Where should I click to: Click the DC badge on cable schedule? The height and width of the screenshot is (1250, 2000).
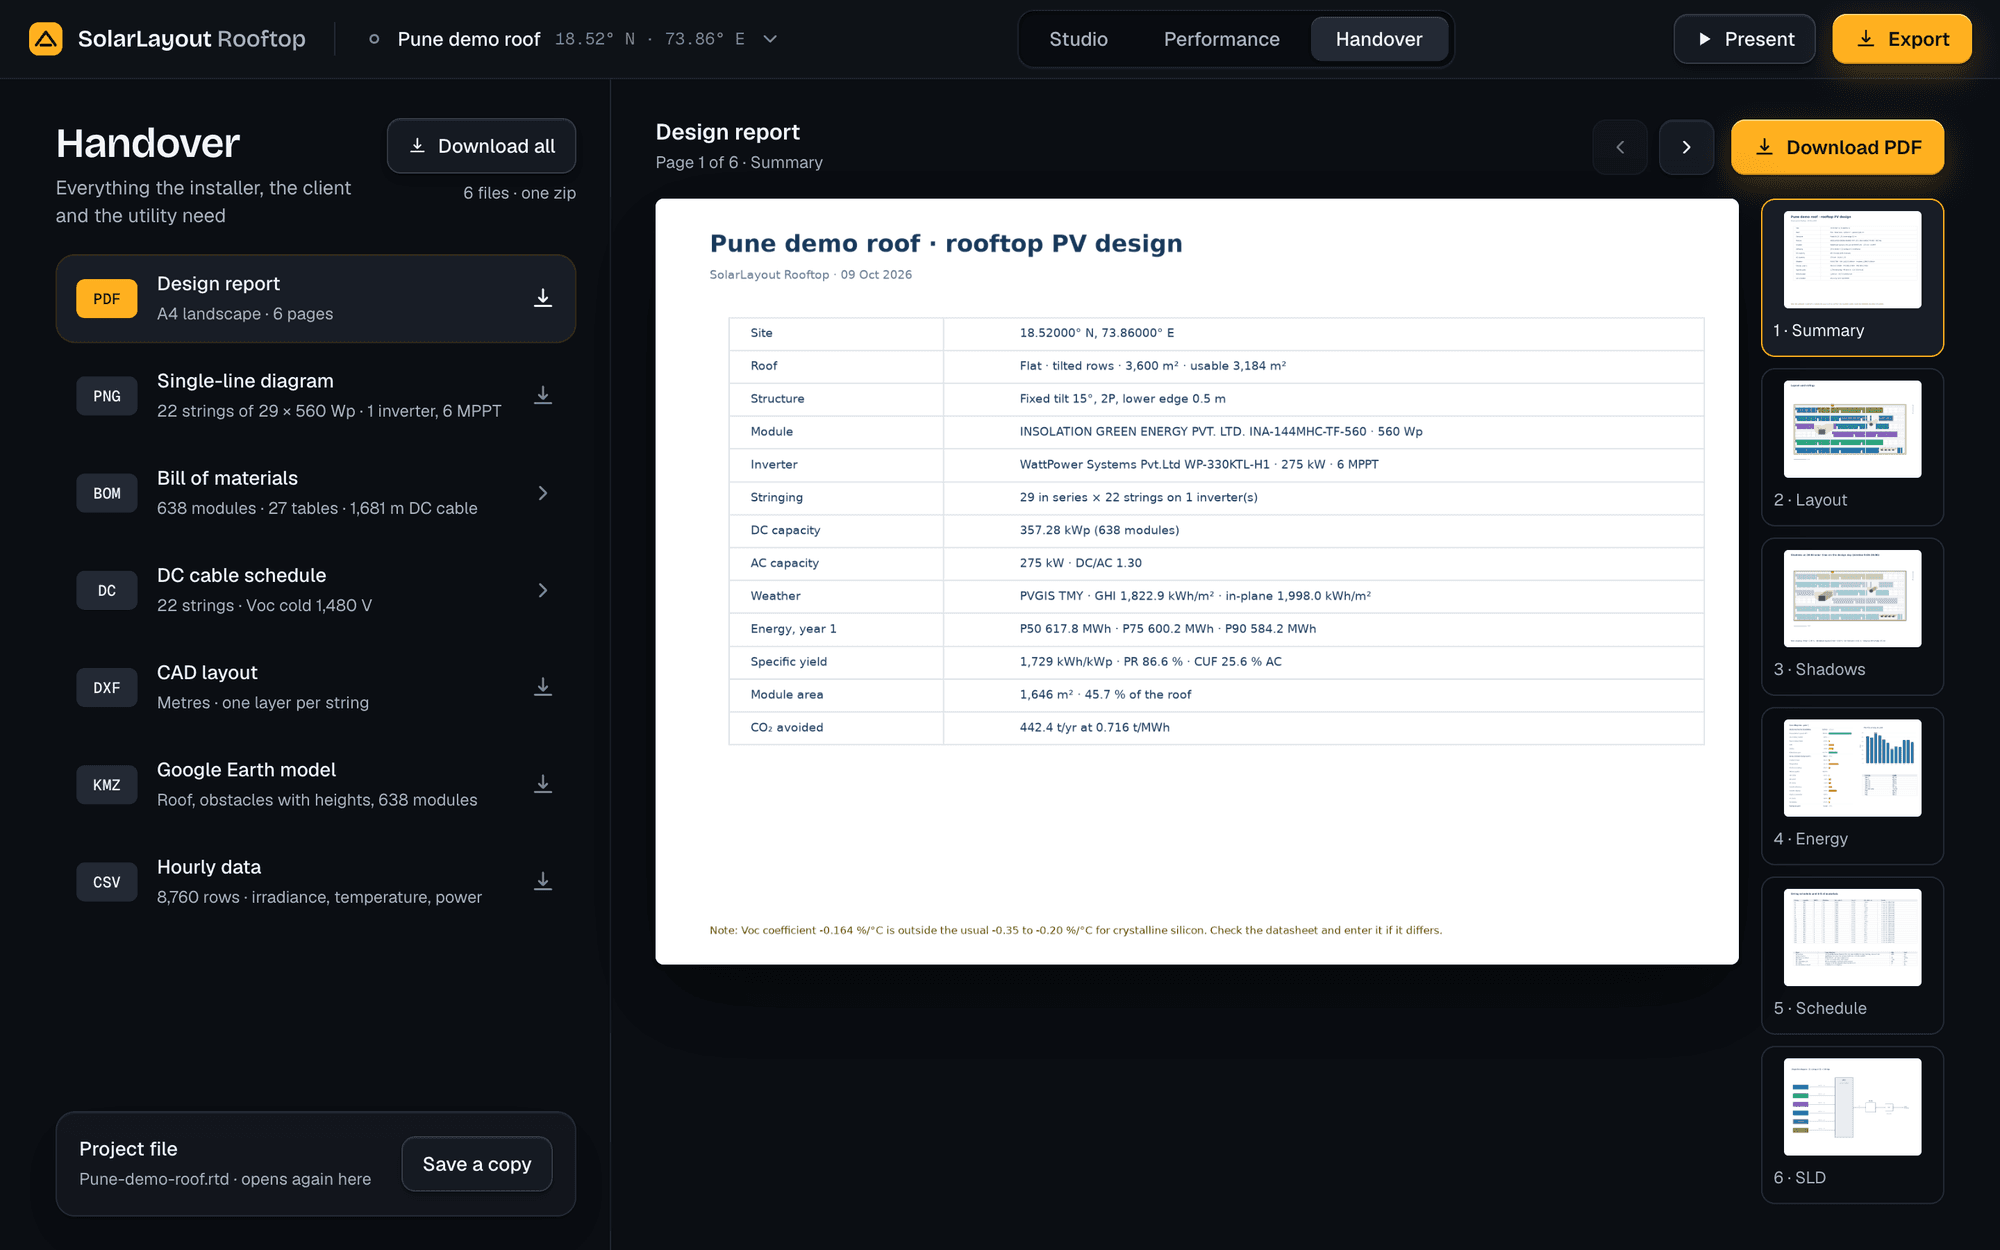click(x=107, y=590)
